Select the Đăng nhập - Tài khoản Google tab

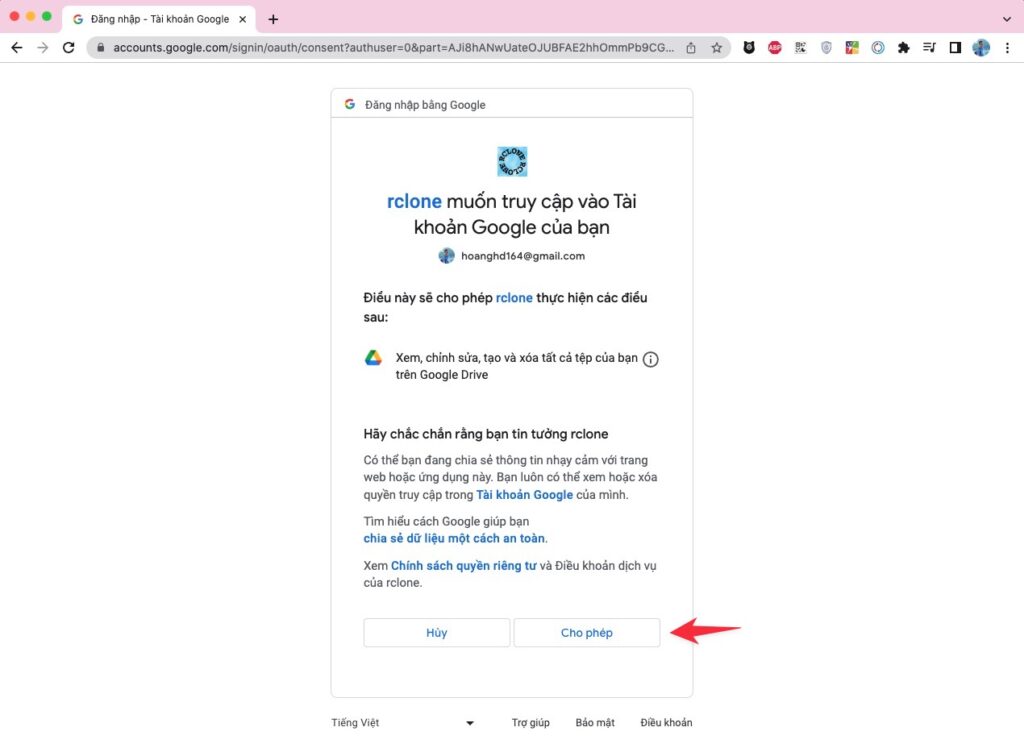[x=159, y=20]
